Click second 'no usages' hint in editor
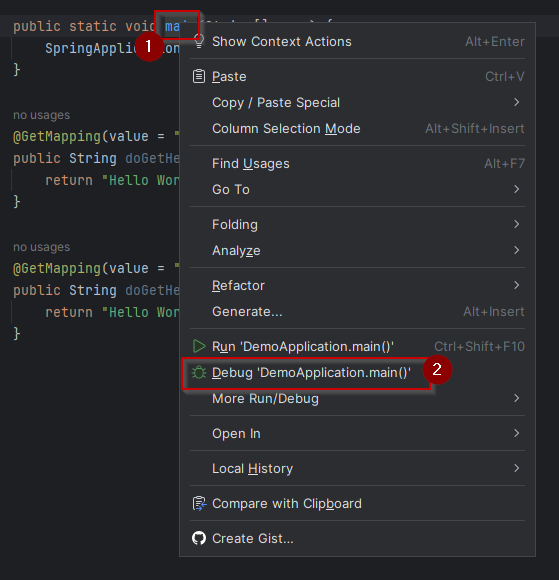 pyautogui.click(x=41, y=247)
